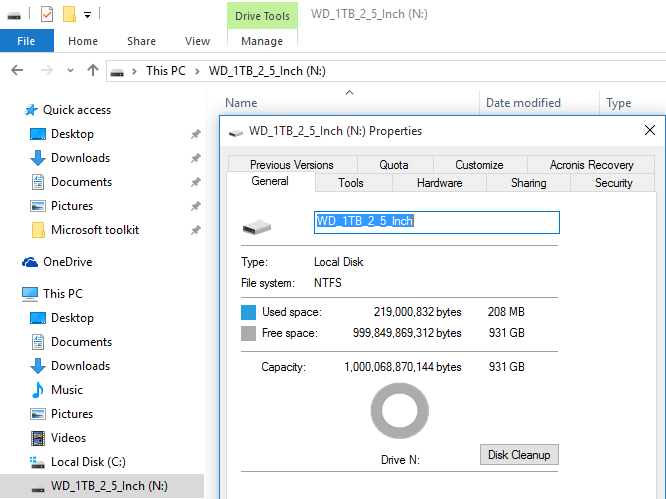Switch to Acronis Recovery tab
The image size is (666, 499).
(591, 164)
